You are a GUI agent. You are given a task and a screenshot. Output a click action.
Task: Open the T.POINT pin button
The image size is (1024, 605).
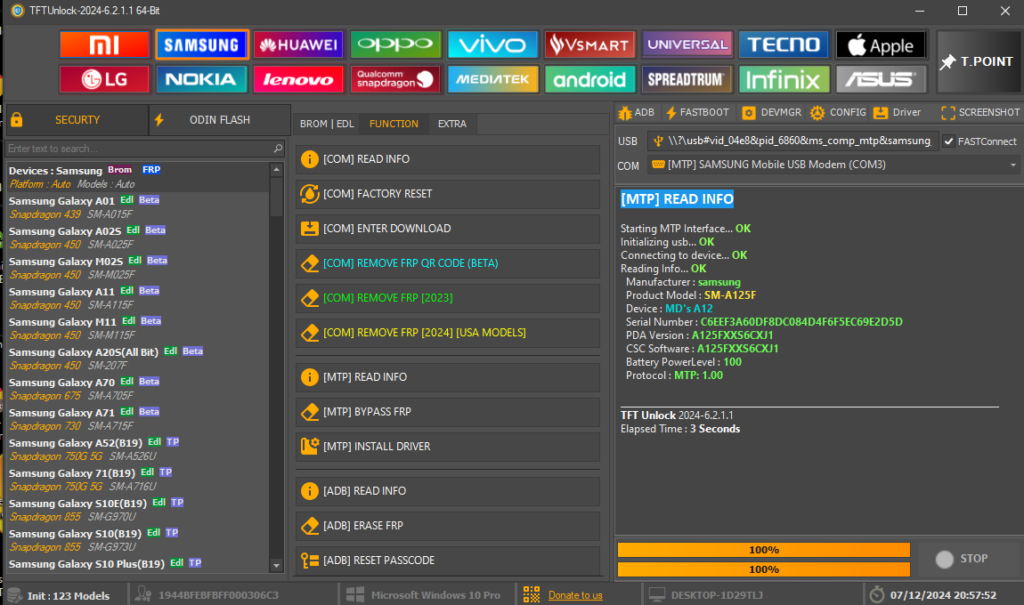(978, 61)
